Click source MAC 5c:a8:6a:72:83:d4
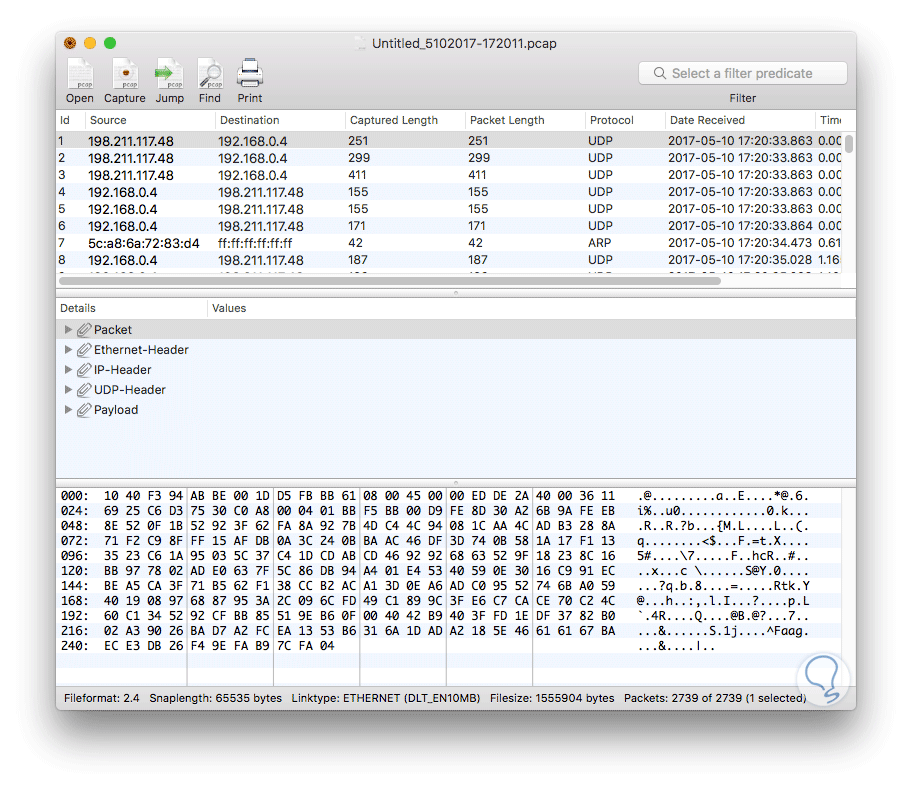This screenshot has width=912, height=790. coord(144,243)
